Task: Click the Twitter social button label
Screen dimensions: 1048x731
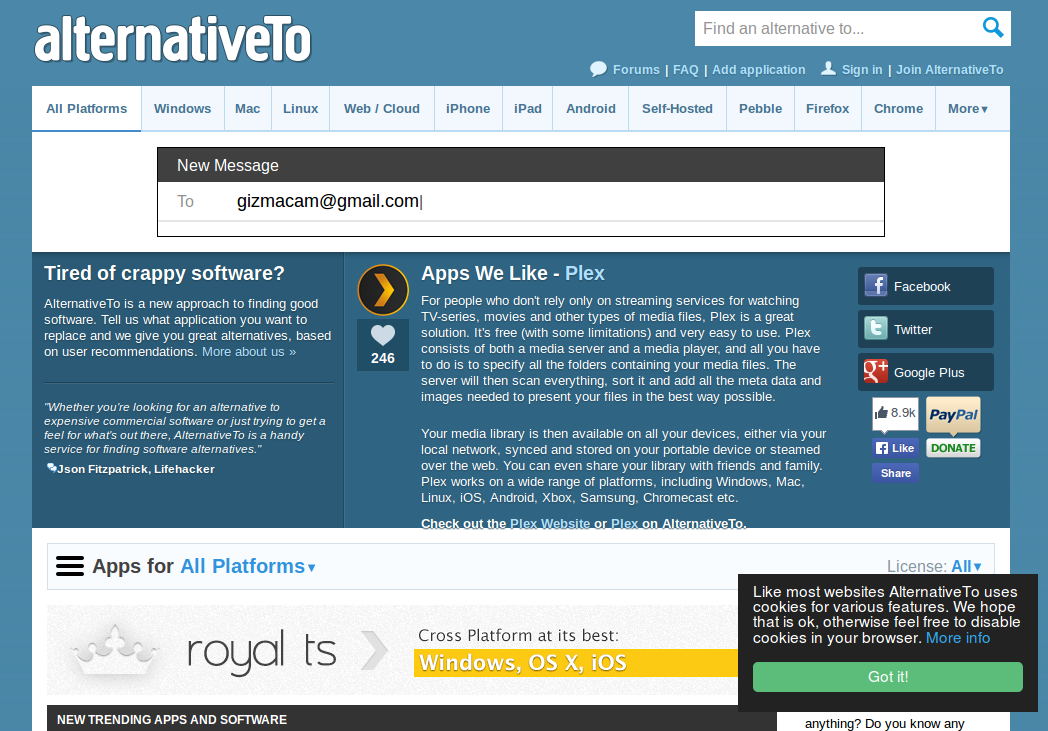Action: click(x=913, y=329)
